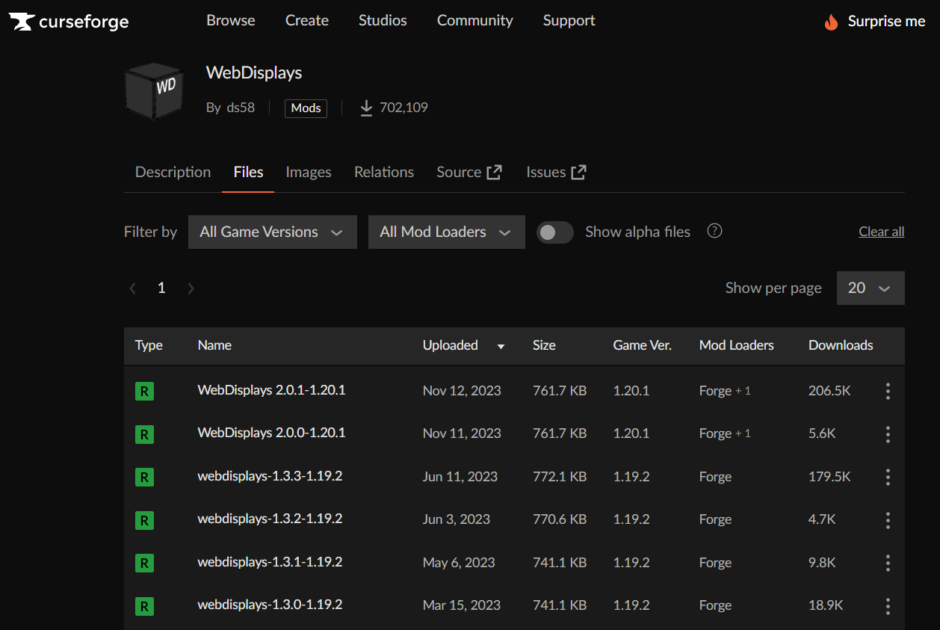This screenshot has height=630, width=940.
Task: Click the ds58 author link
Action: click(240, 107)
